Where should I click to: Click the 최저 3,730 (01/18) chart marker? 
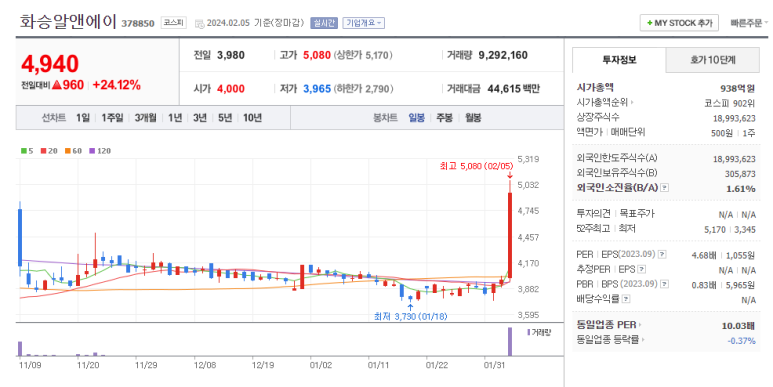click(x=410, y=316)
